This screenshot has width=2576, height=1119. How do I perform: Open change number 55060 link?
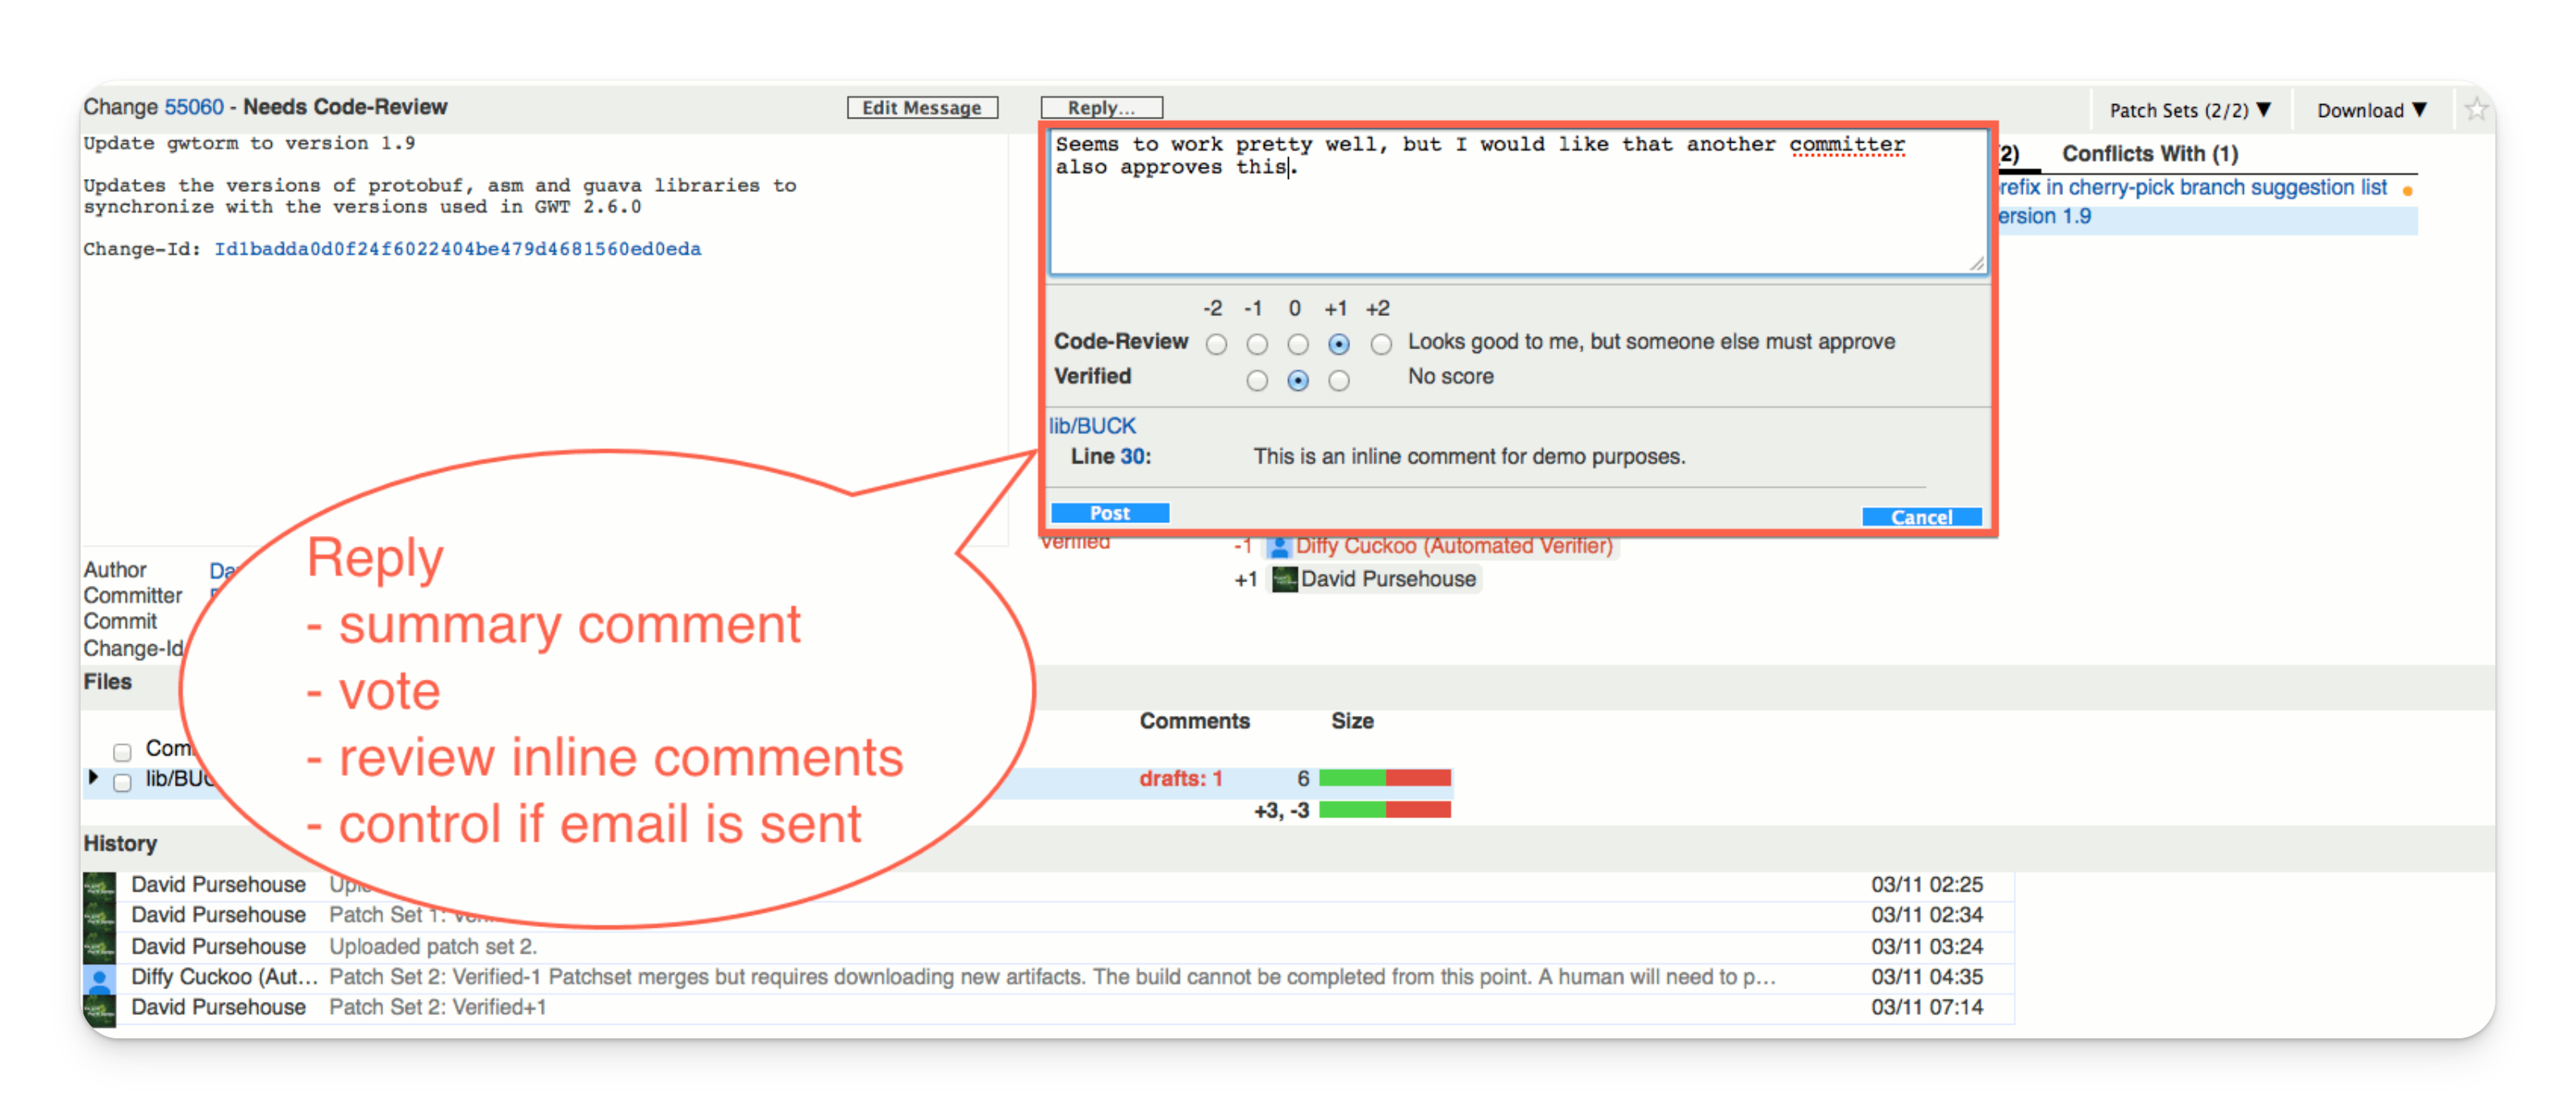click(x=194, y=107)
